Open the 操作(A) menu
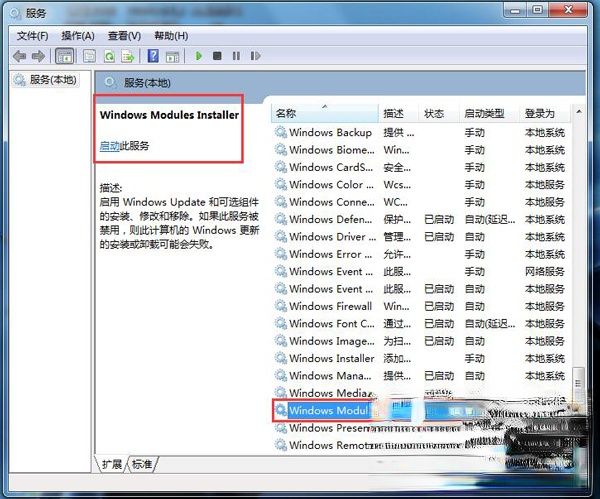Viewport: 600px width, 499px height. click(x=78, y=36)
